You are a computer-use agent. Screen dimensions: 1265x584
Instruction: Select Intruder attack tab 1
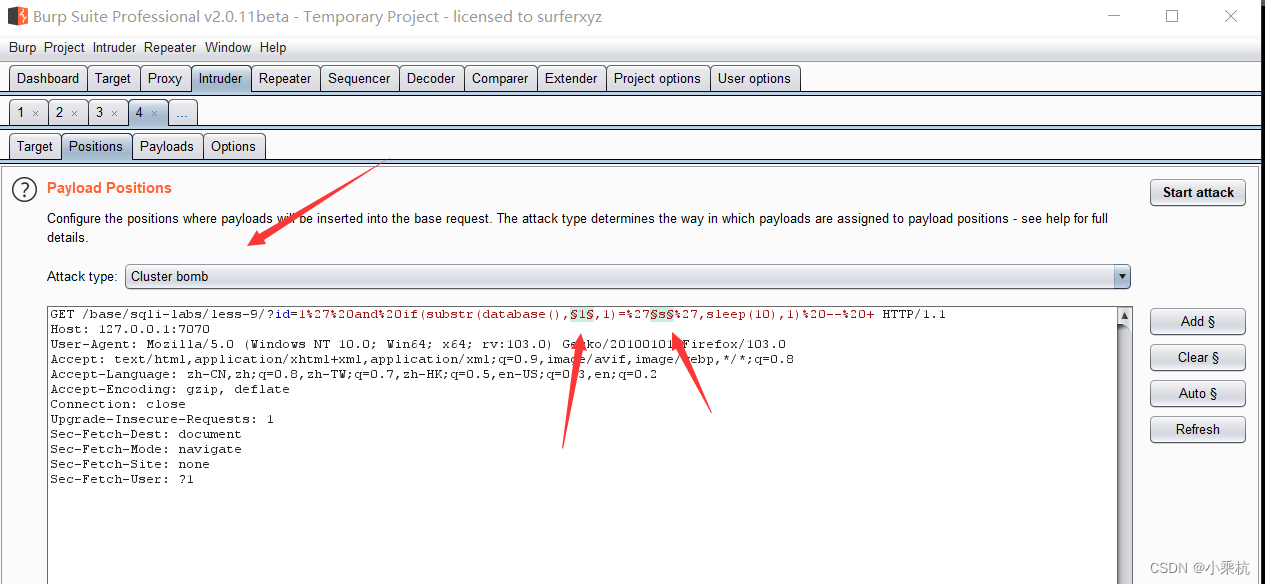pos(21,113)
